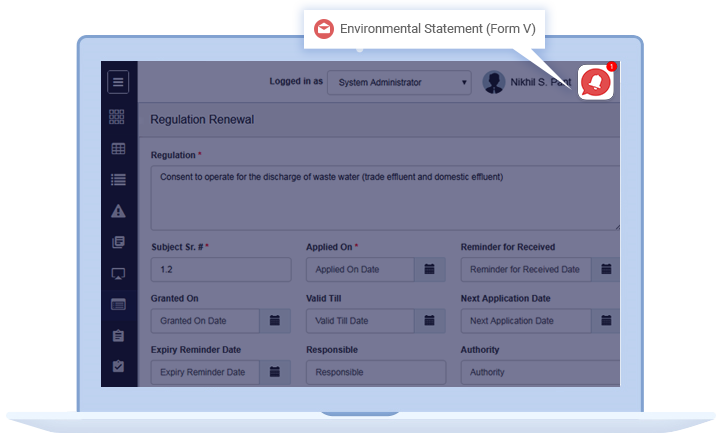Open calendar picker for Valid Till

[428, 321]
